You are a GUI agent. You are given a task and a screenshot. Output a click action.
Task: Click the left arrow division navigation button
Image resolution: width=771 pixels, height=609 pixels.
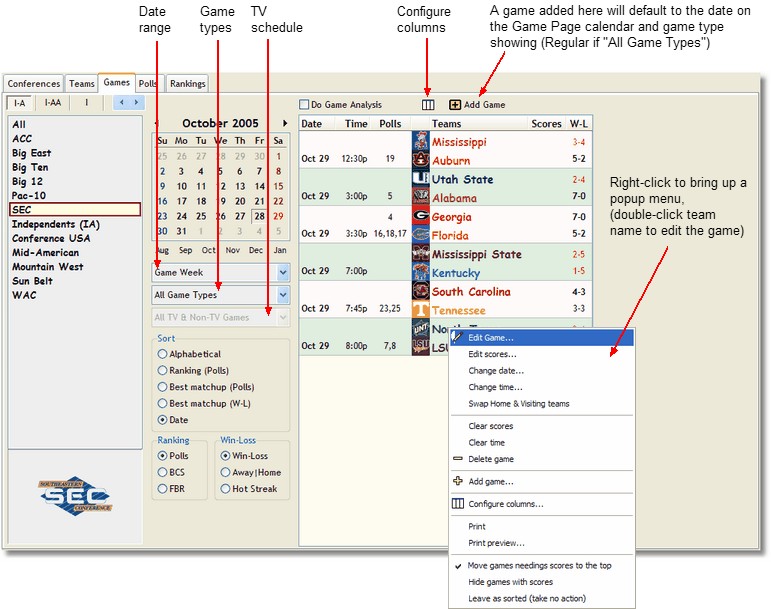[121, 103]
